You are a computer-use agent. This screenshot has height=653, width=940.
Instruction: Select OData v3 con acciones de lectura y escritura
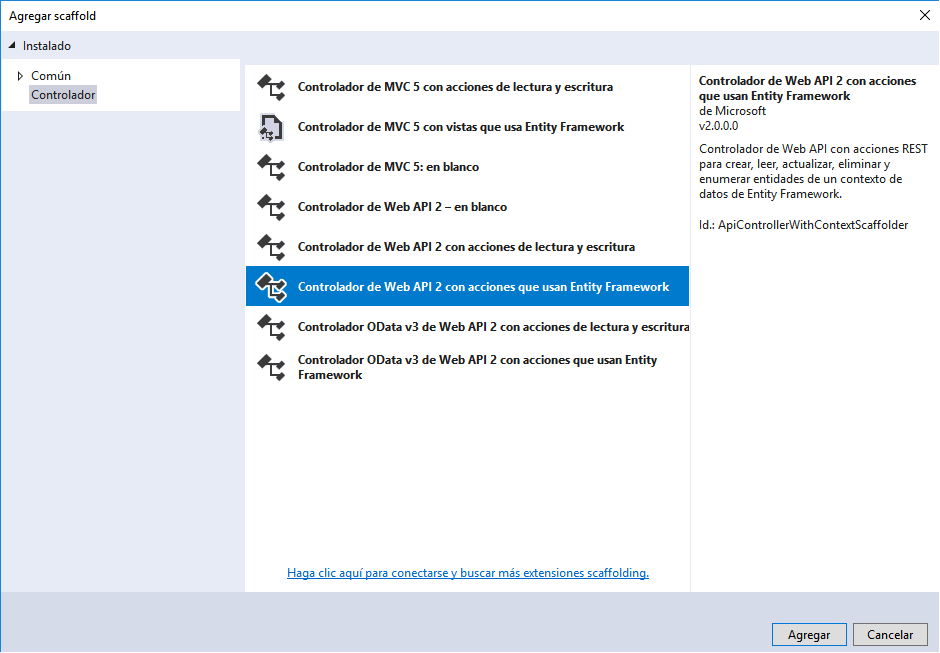click(x=467, y=327)
